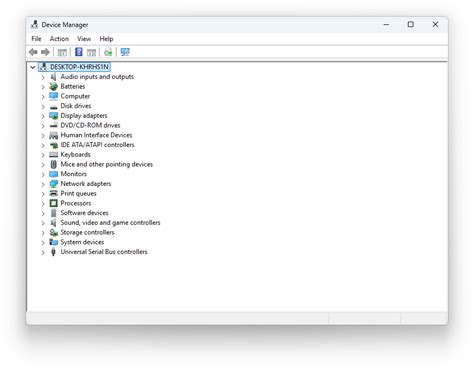474x368 pixels.
Task: Click the Batteries icon
Action: click(53, 86)
